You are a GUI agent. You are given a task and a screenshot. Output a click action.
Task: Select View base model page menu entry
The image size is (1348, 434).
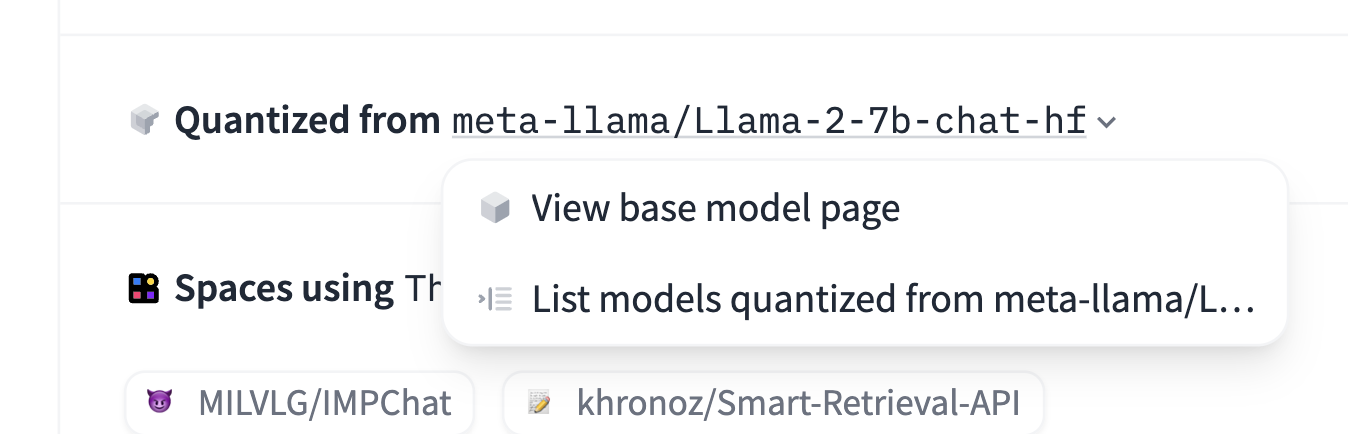click(x=715, y=209)
